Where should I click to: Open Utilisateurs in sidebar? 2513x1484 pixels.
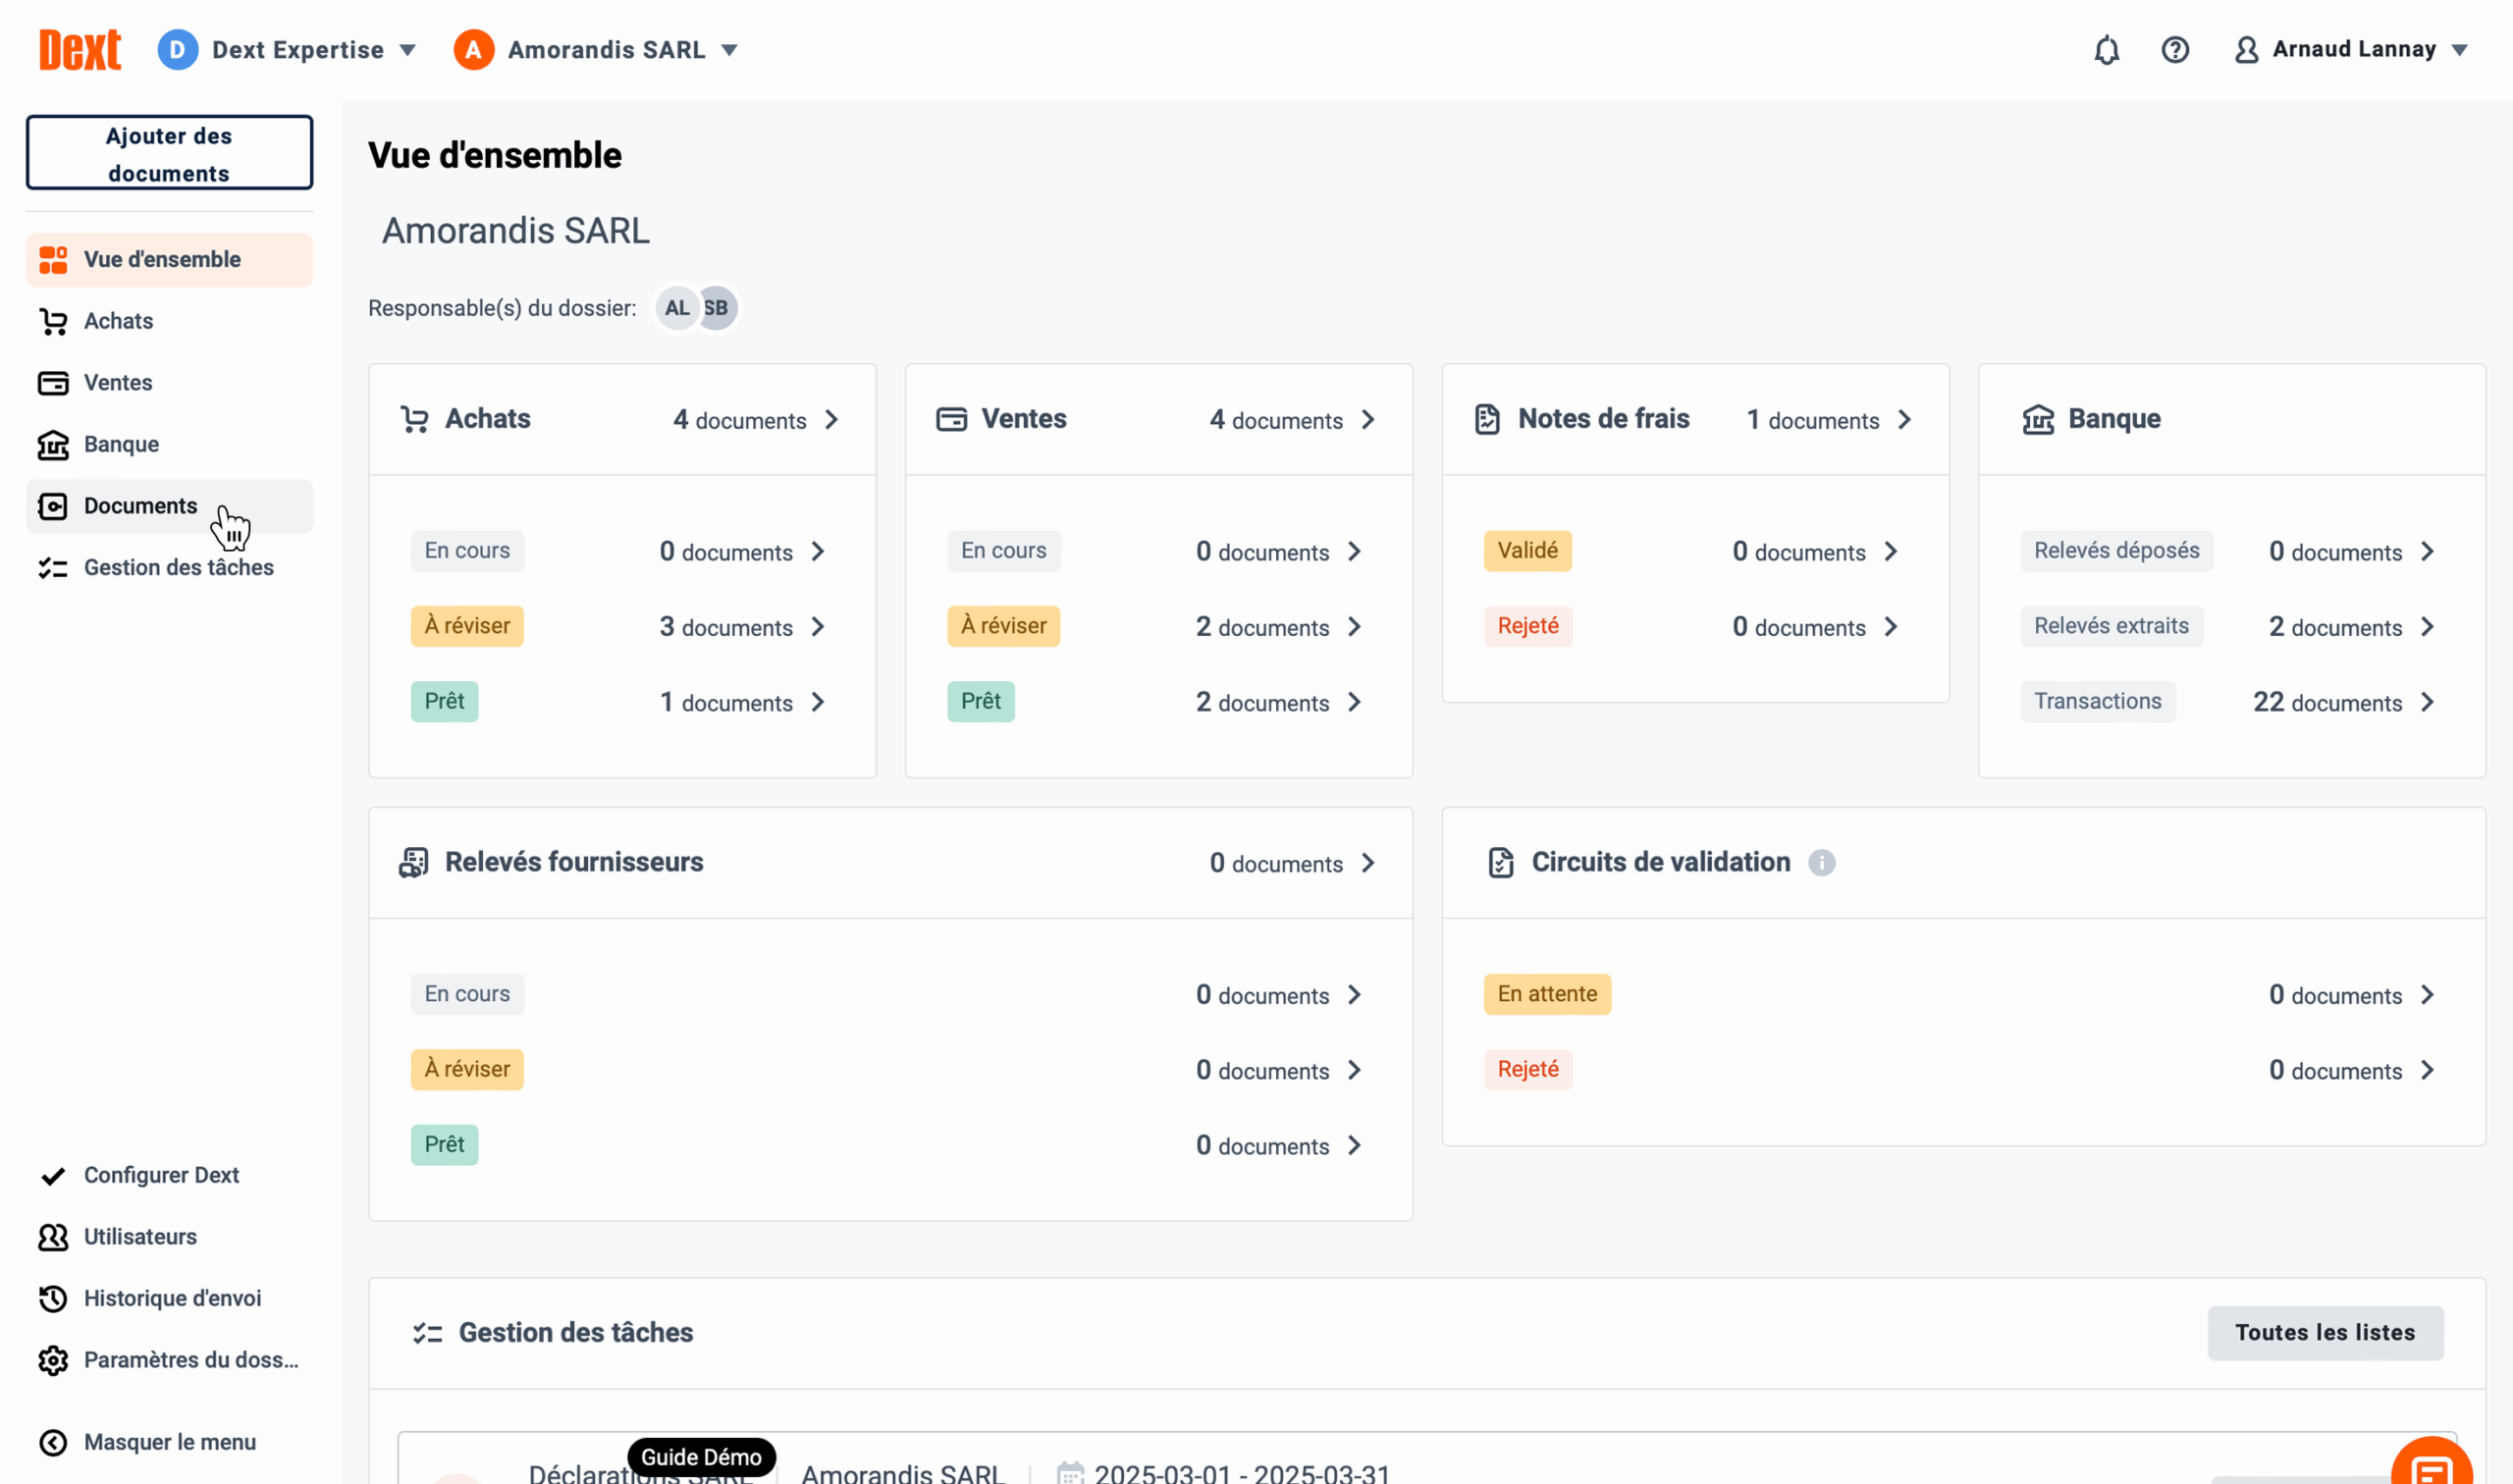tap(169, 1237)
